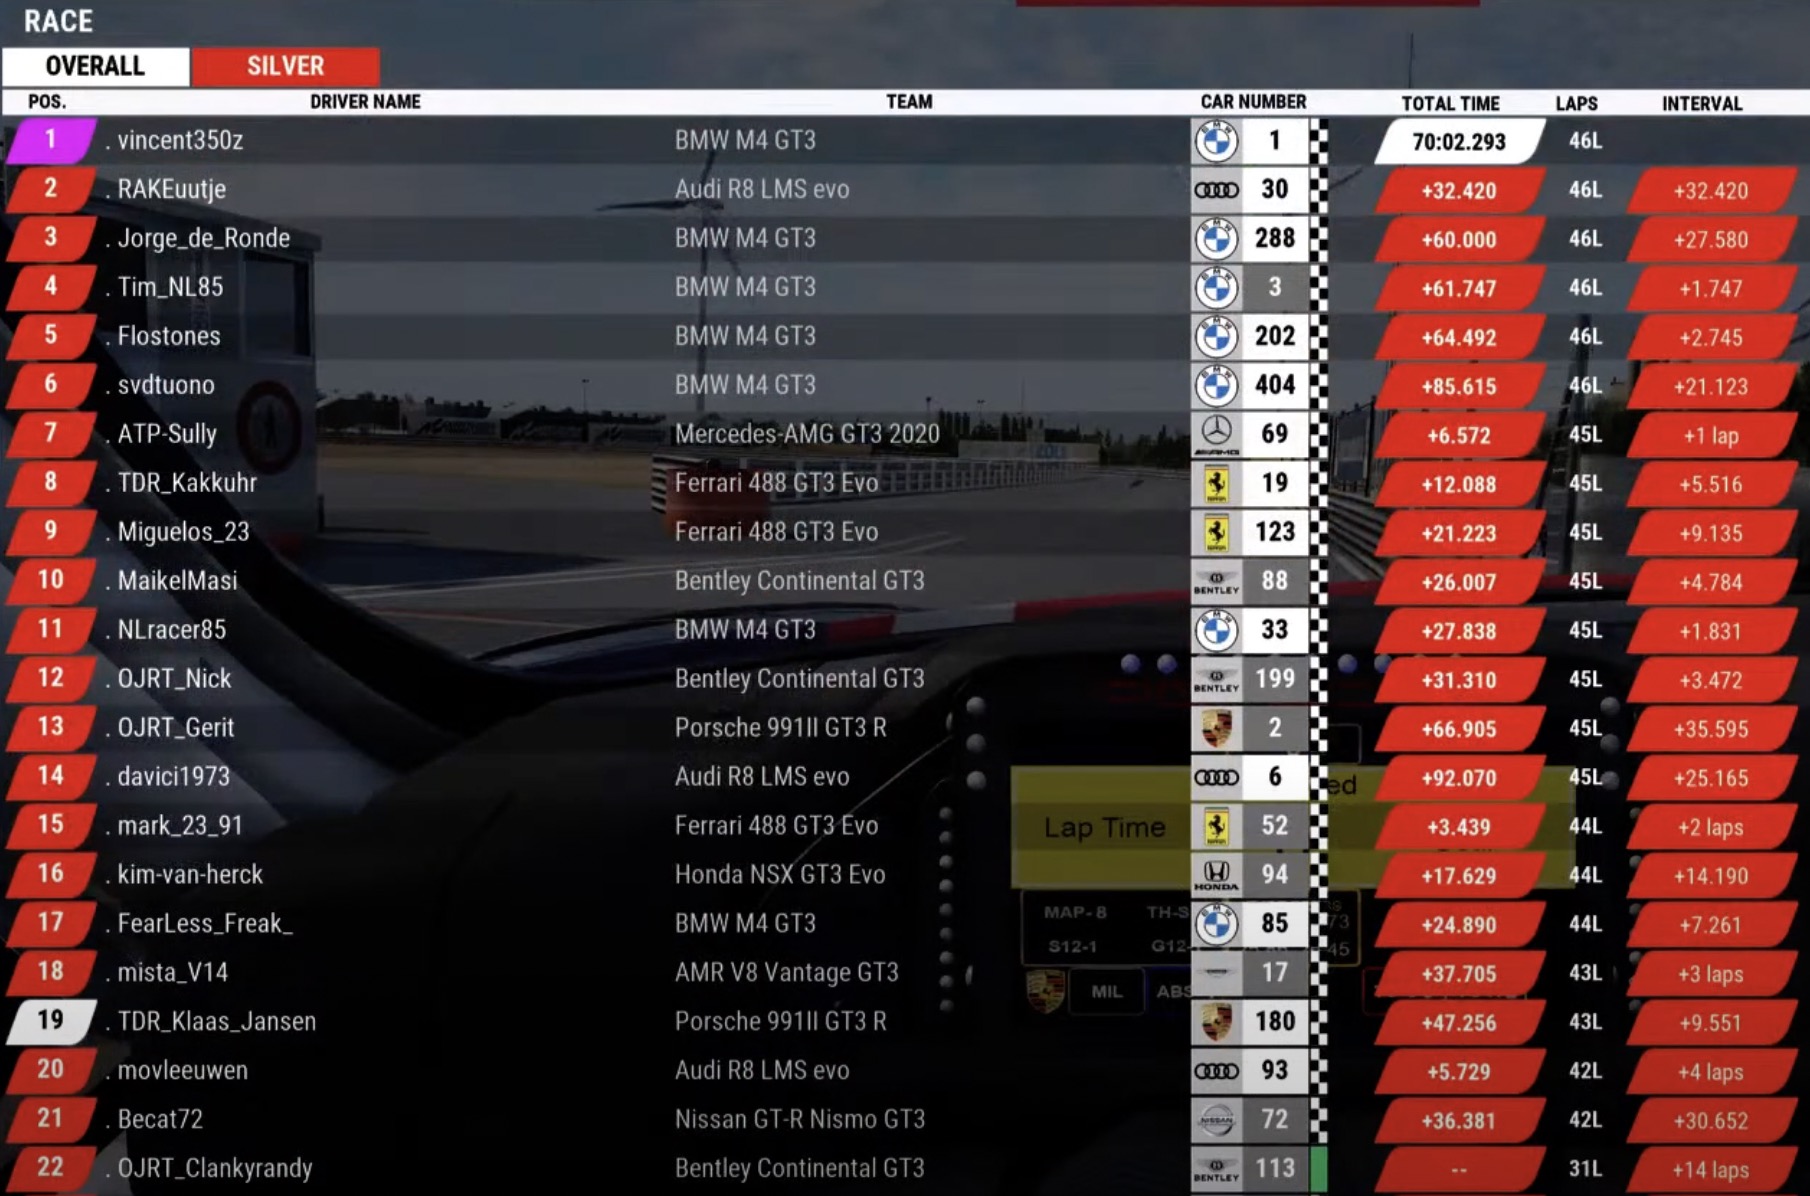Click the Nissan logo for car 72
Viewport: 1810px width, 1196px height.
(1216, 1121)
